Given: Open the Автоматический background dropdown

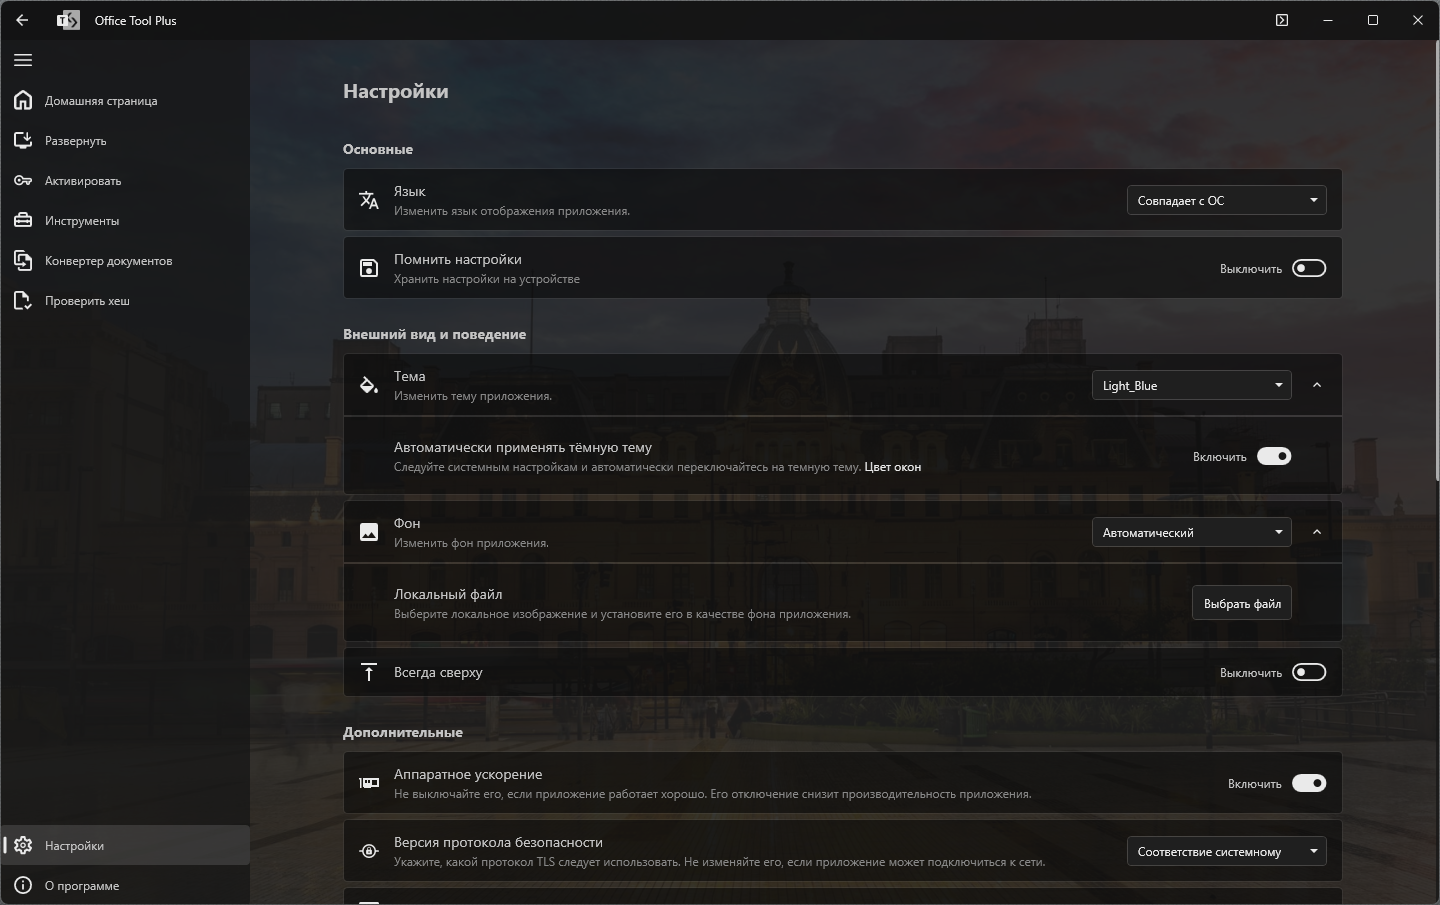Looking at the screenshot, I should (1192, 532).
